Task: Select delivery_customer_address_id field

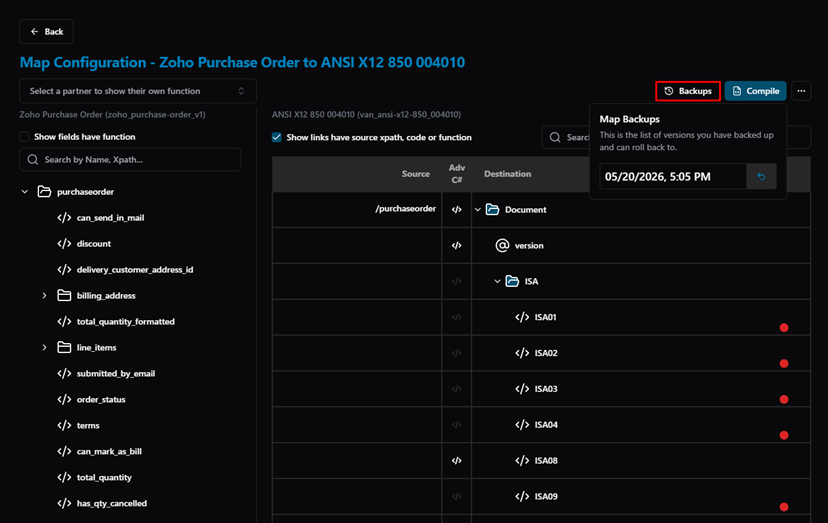Action: tap(135, 269)
